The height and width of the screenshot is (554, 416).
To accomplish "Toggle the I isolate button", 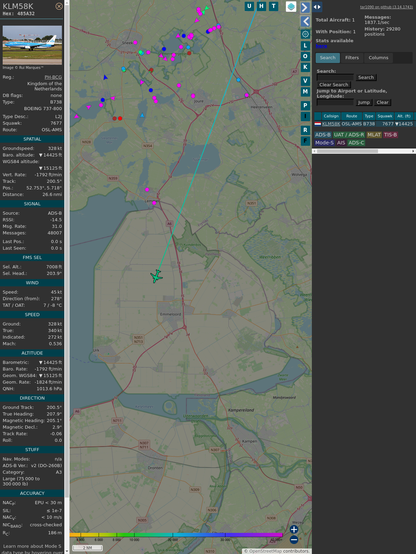I will [305, 116].
